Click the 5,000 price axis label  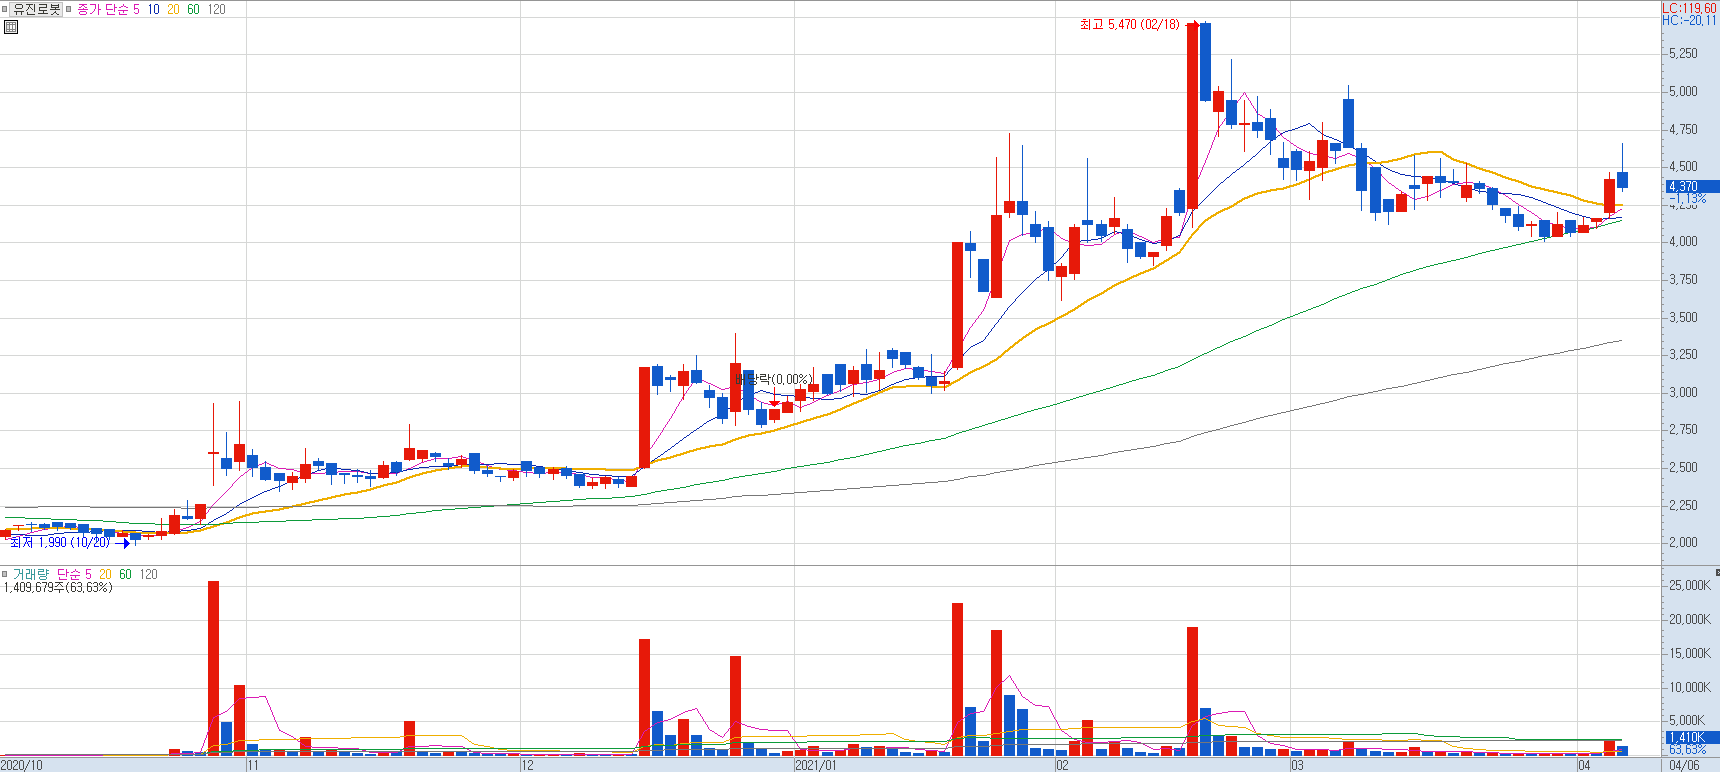(x=1683, y=91)
